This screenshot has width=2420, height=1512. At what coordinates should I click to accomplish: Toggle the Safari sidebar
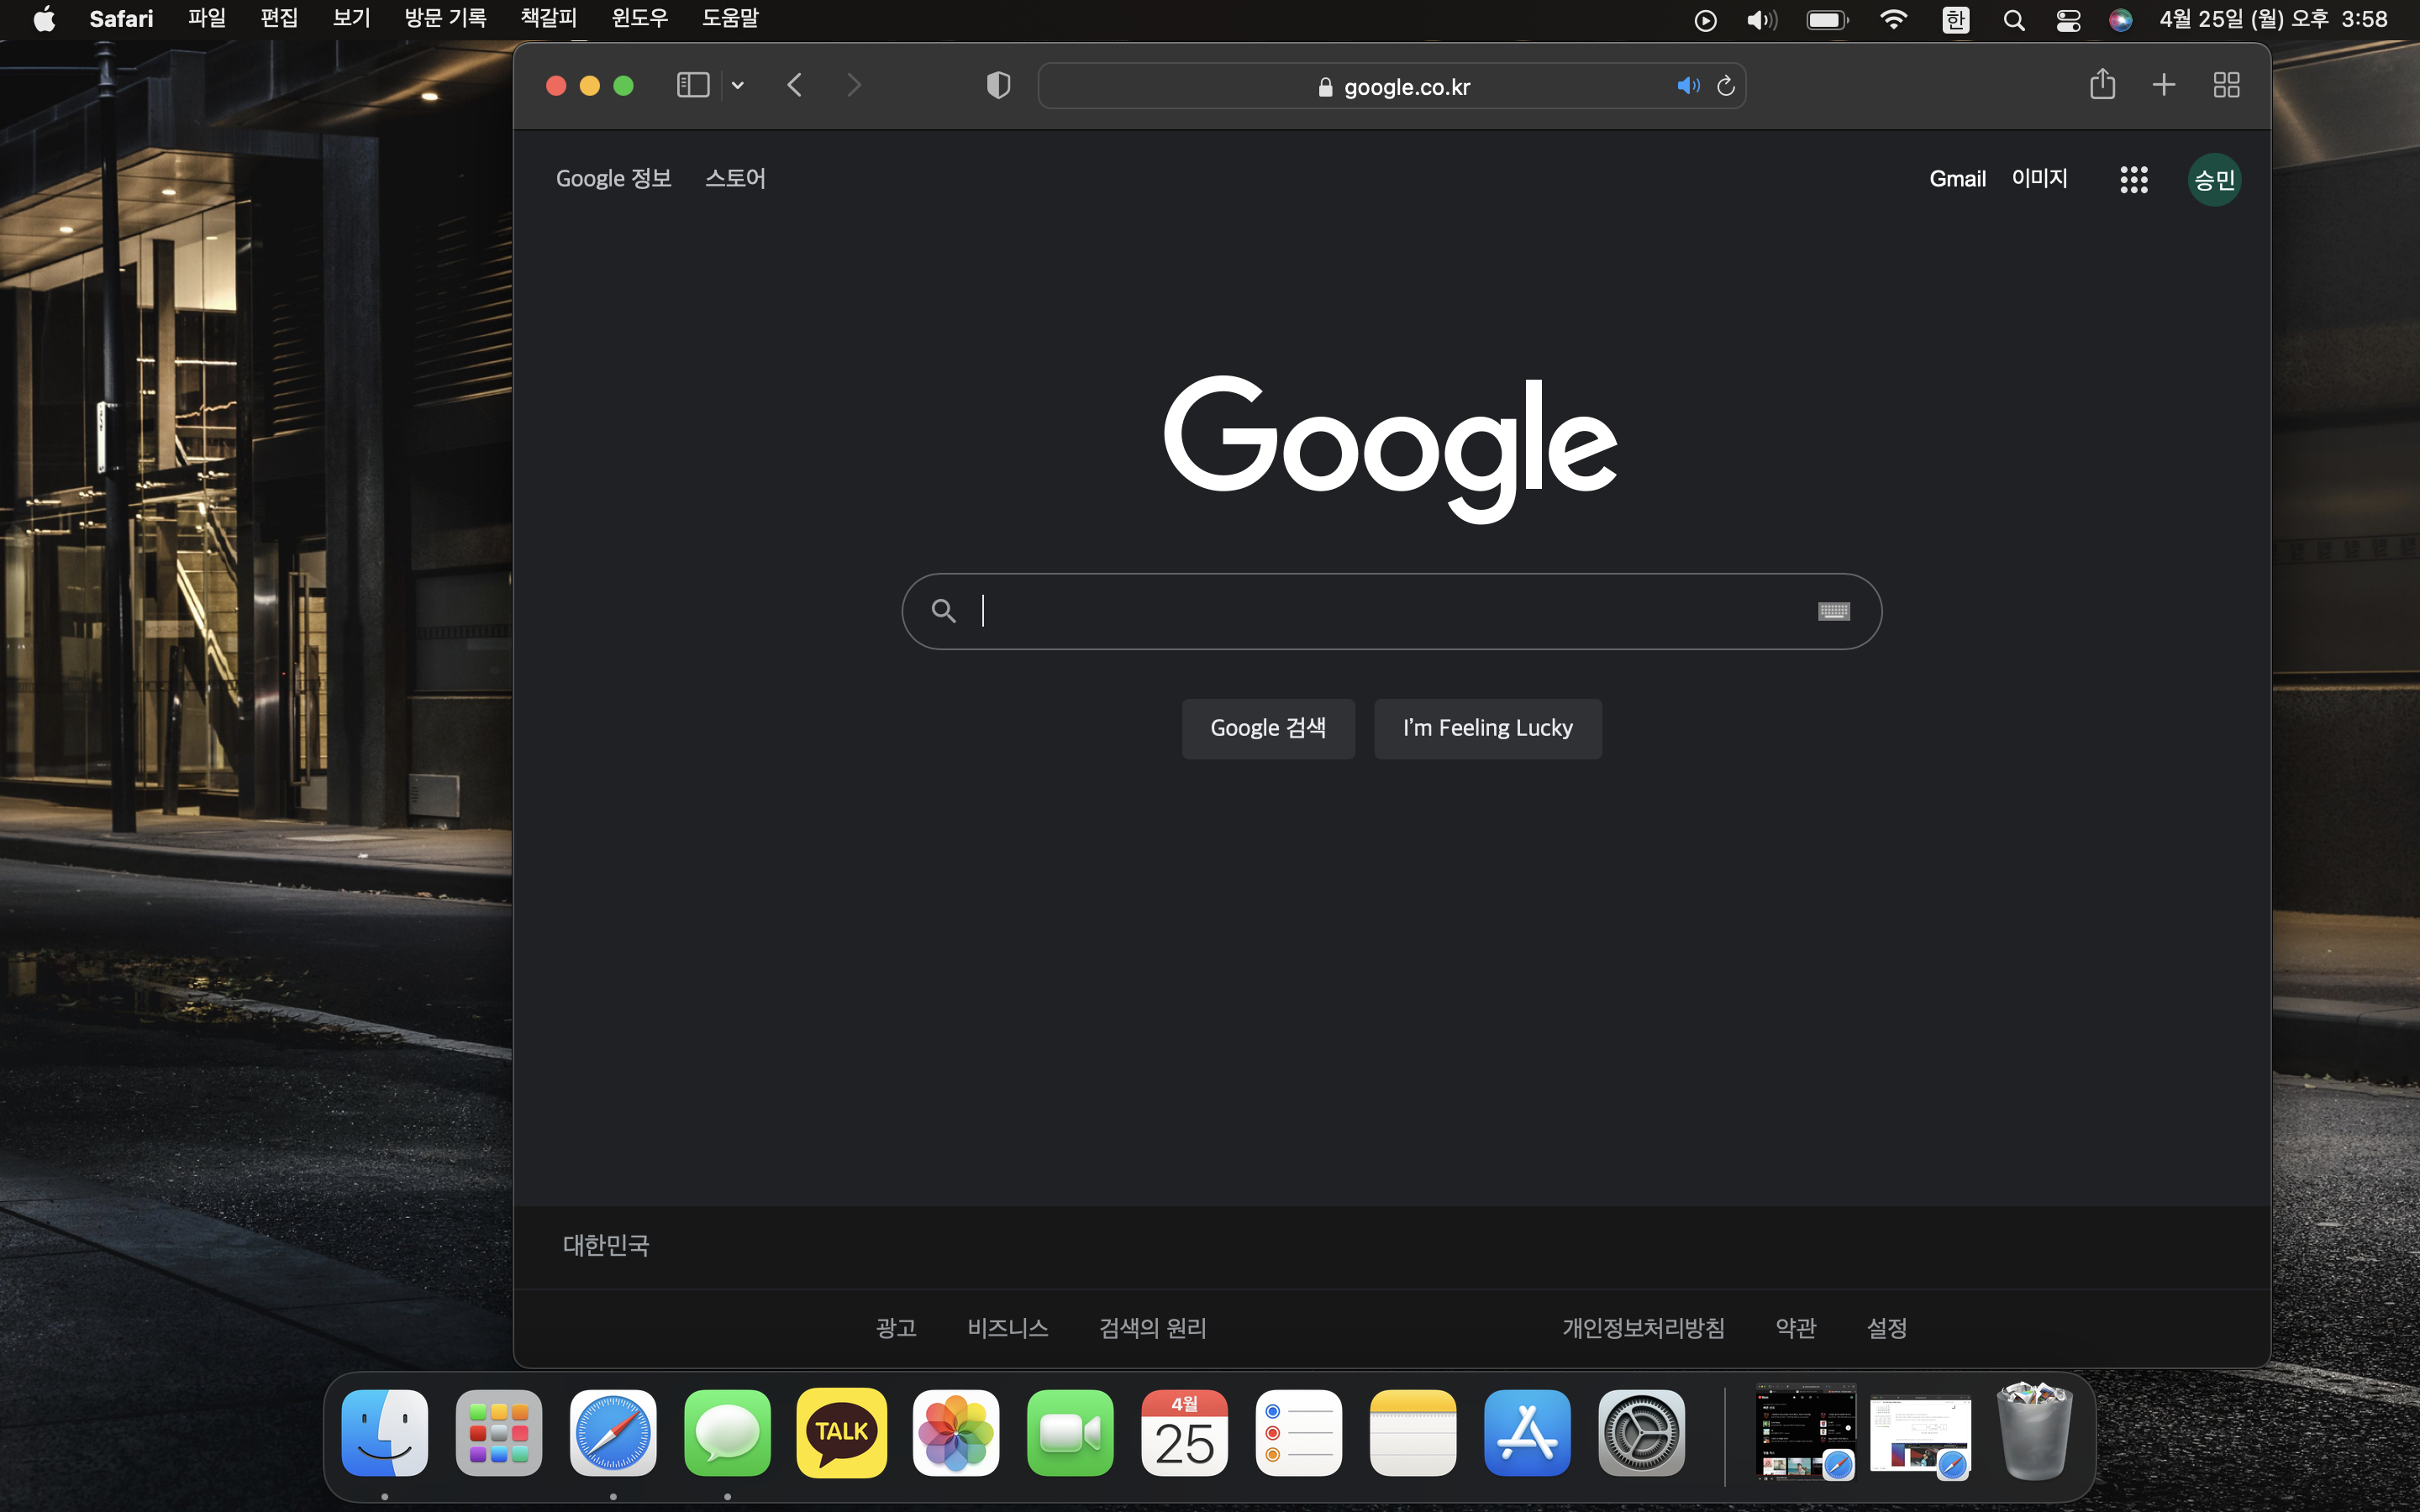click(692, 86)
